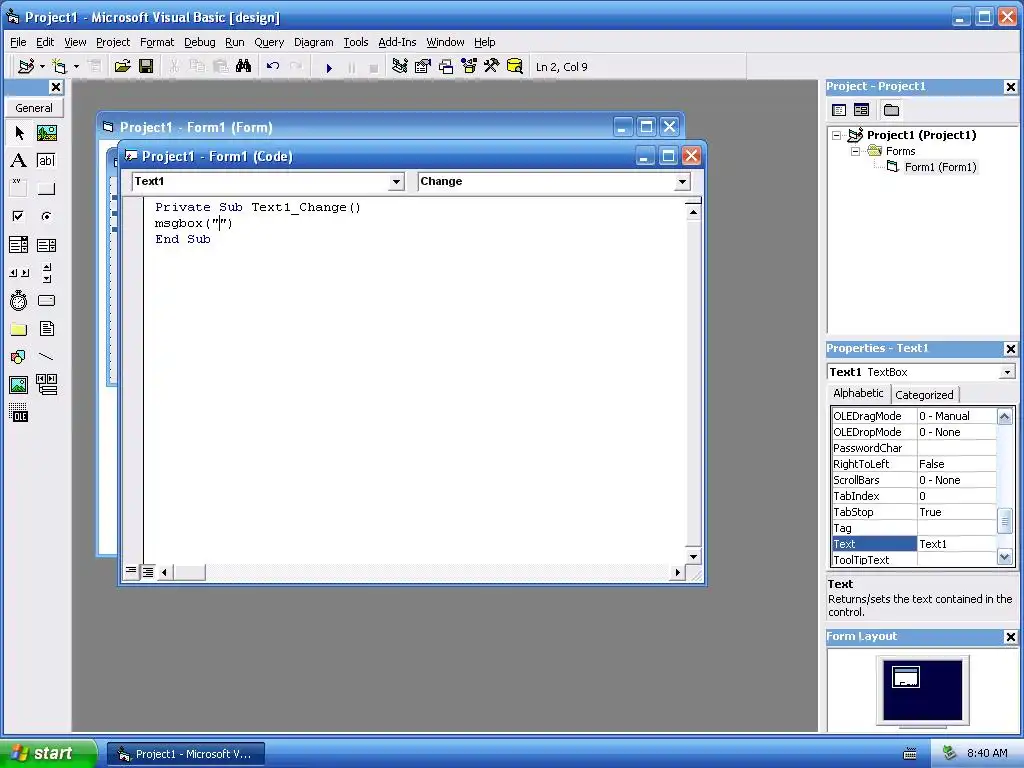Screen dimensions: 1024x768
Task: Switch to Full Module View in the code window
Action: click(x=148, y=572)
